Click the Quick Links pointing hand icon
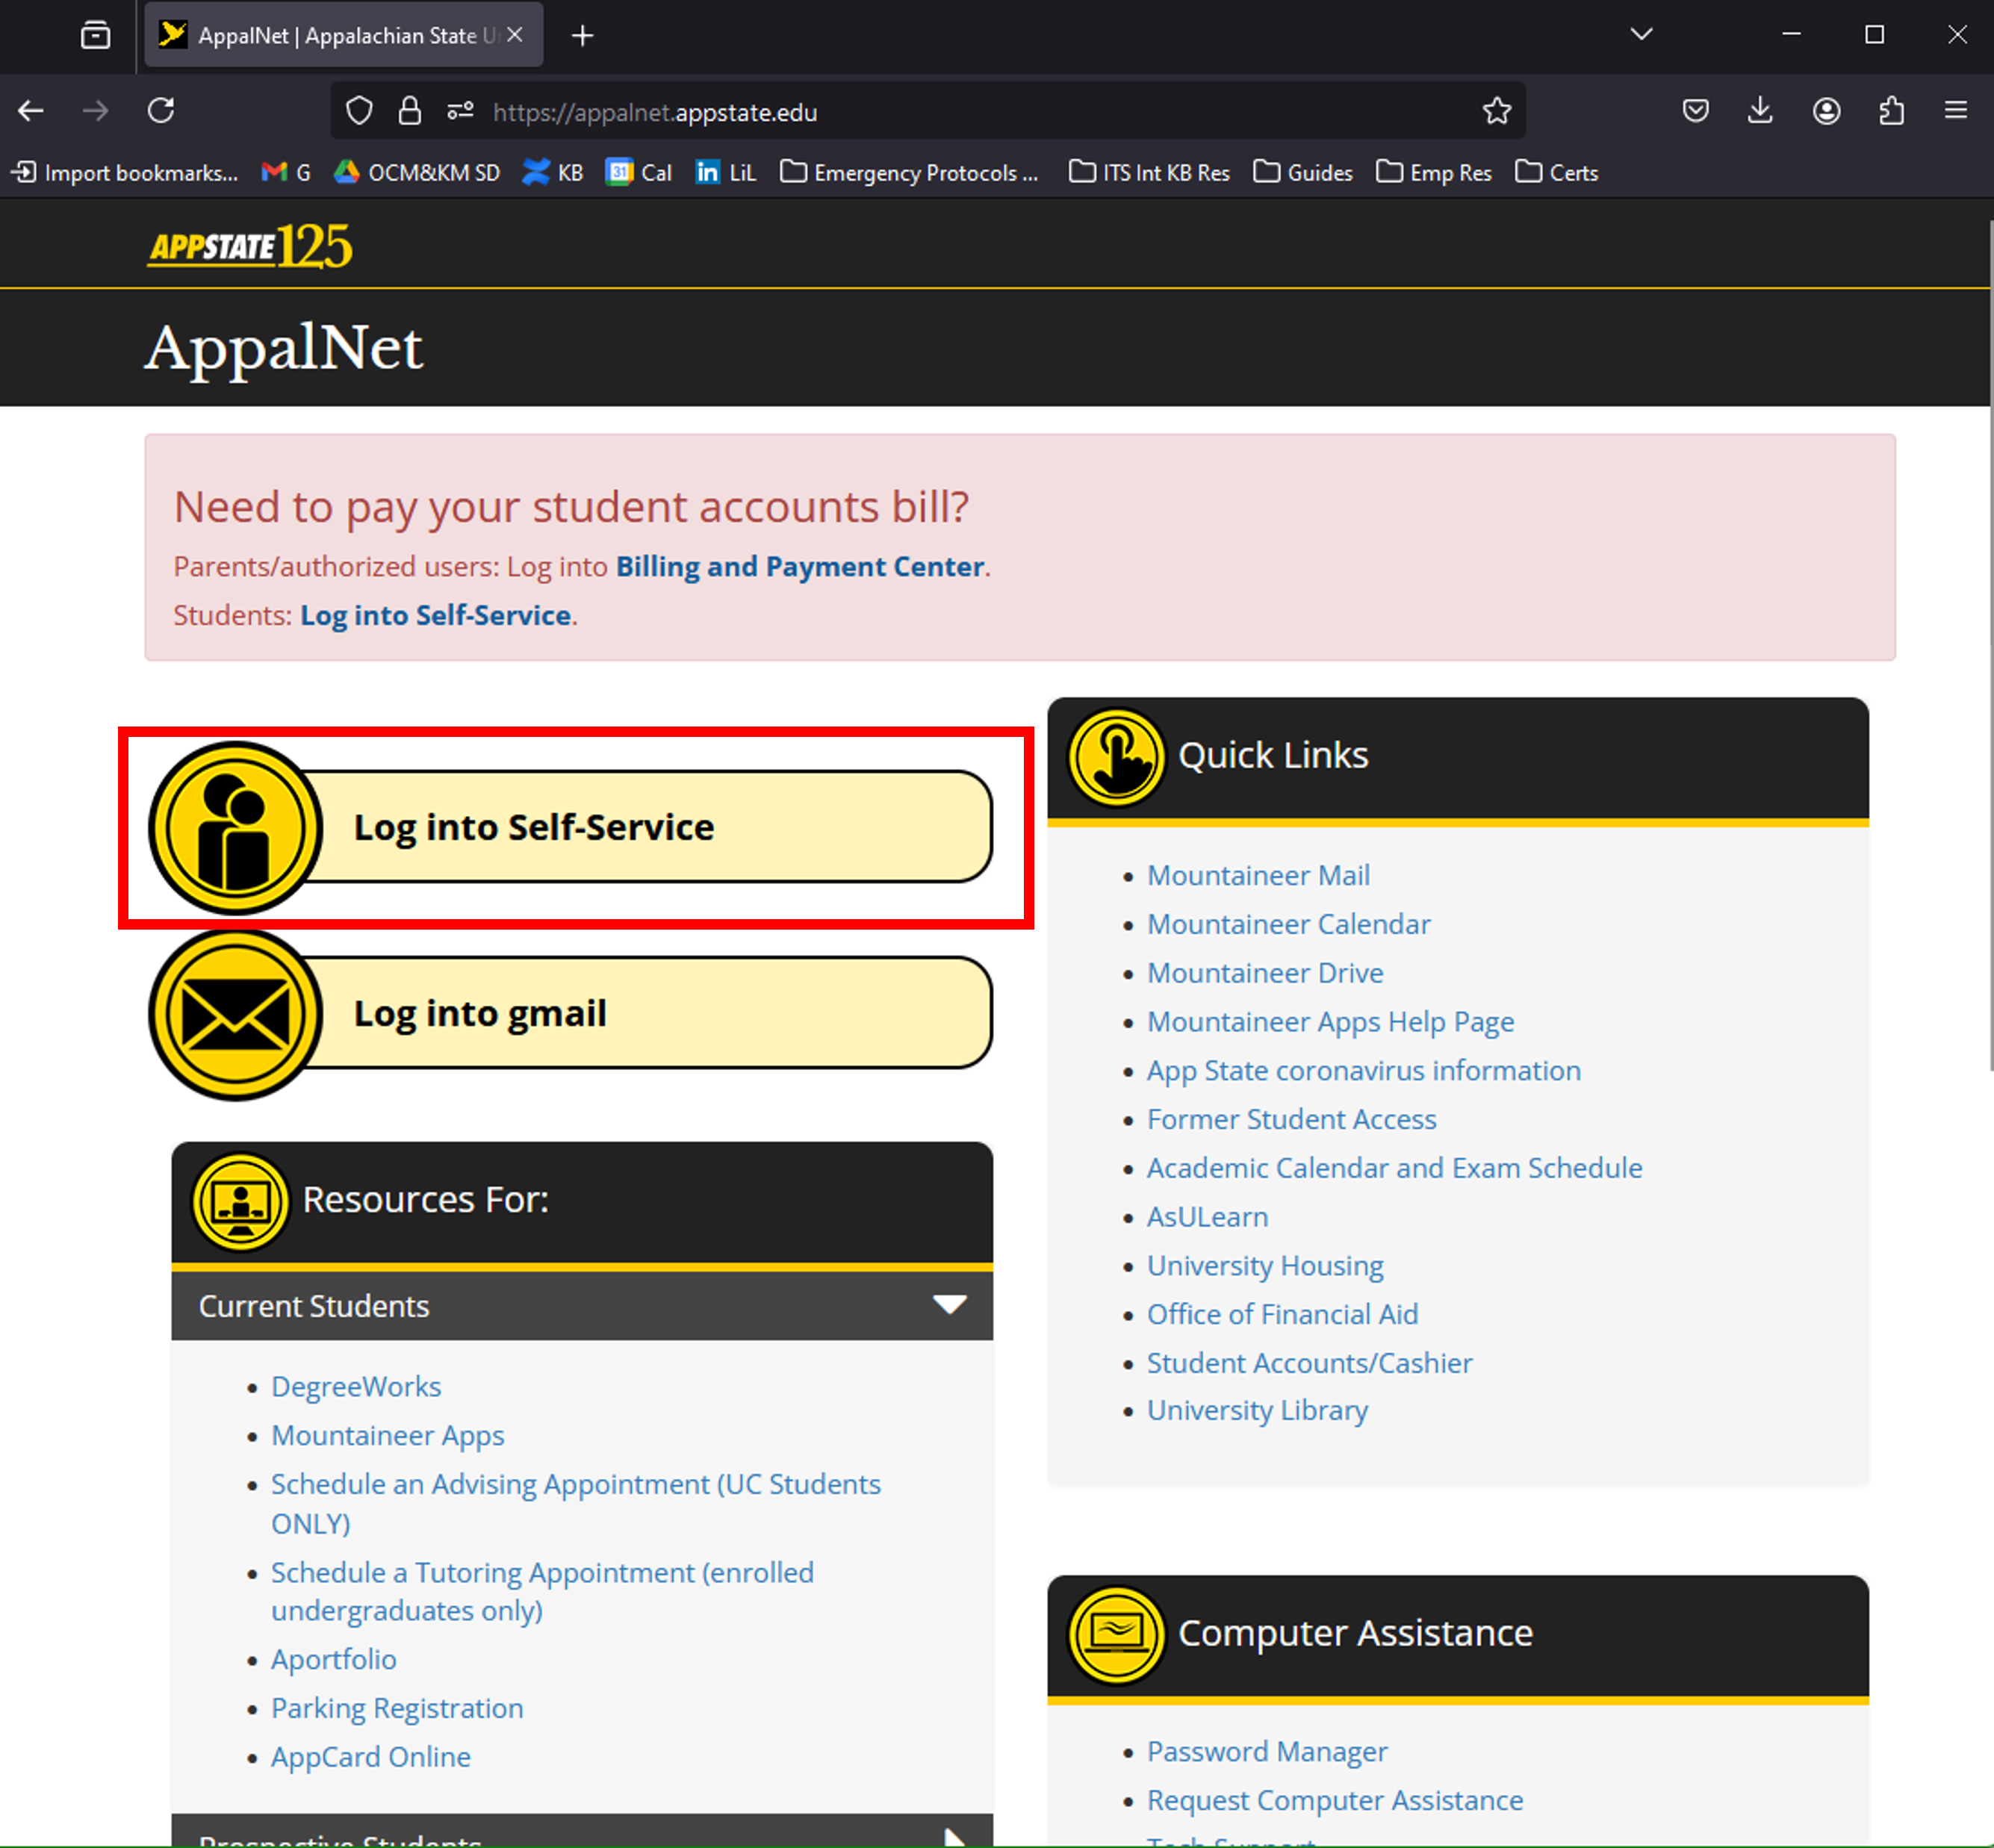1994x1848 pixels. [1116, 756]
